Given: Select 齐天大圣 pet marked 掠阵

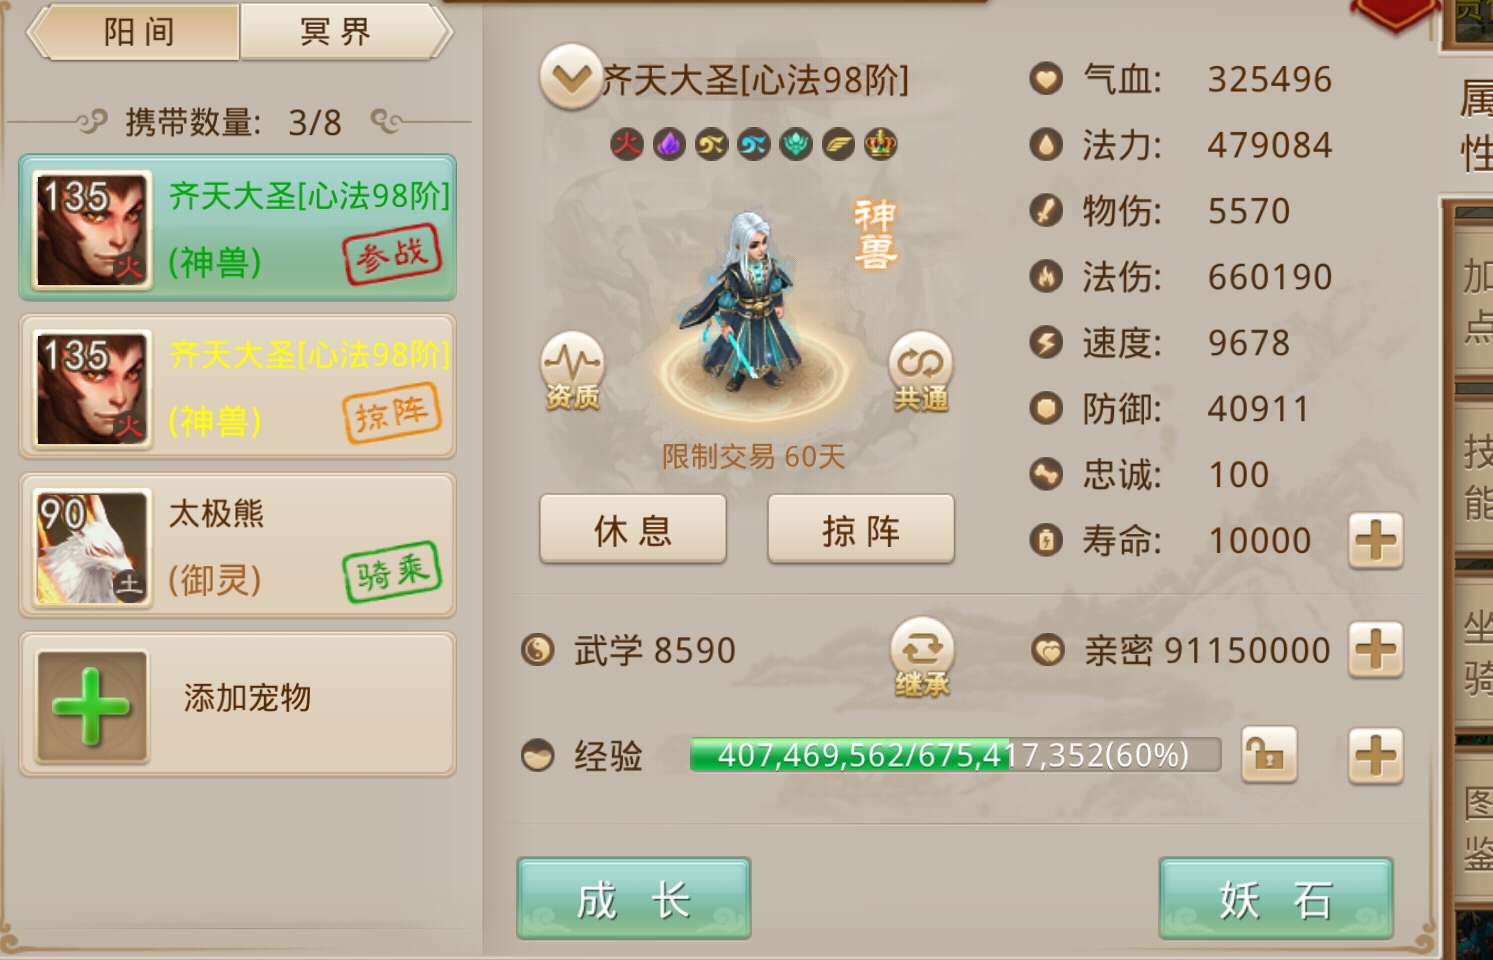Looking at the screenshot, I should coord(238,387).
